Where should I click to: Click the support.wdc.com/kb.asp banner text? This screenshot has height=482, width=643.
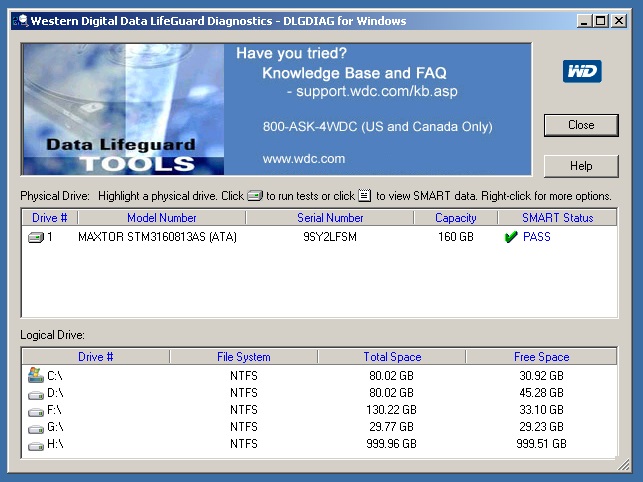click(x=377, y=91)
